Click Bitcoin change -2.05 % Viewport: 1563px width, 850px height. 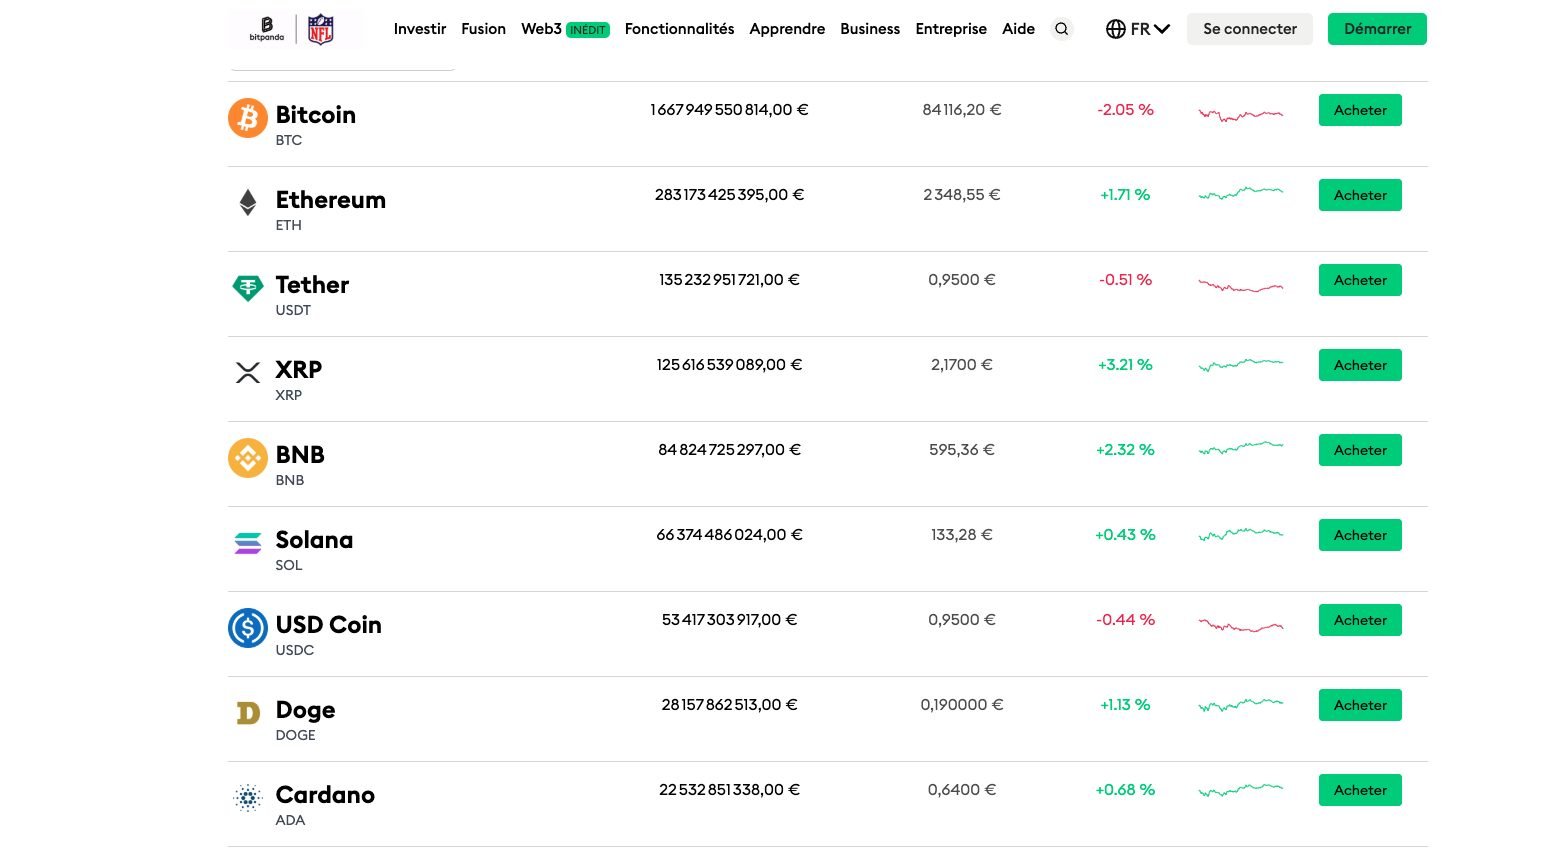(x=1125, y=110)
